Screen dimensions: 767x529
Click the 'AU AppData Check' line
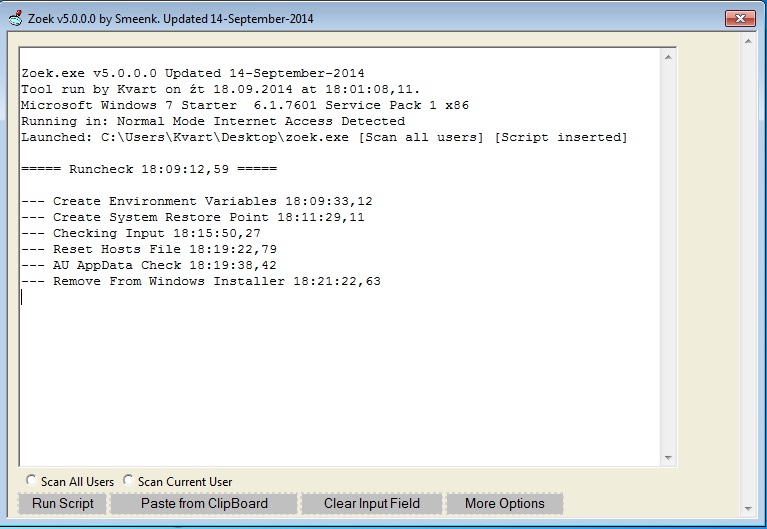click(149, 265)
